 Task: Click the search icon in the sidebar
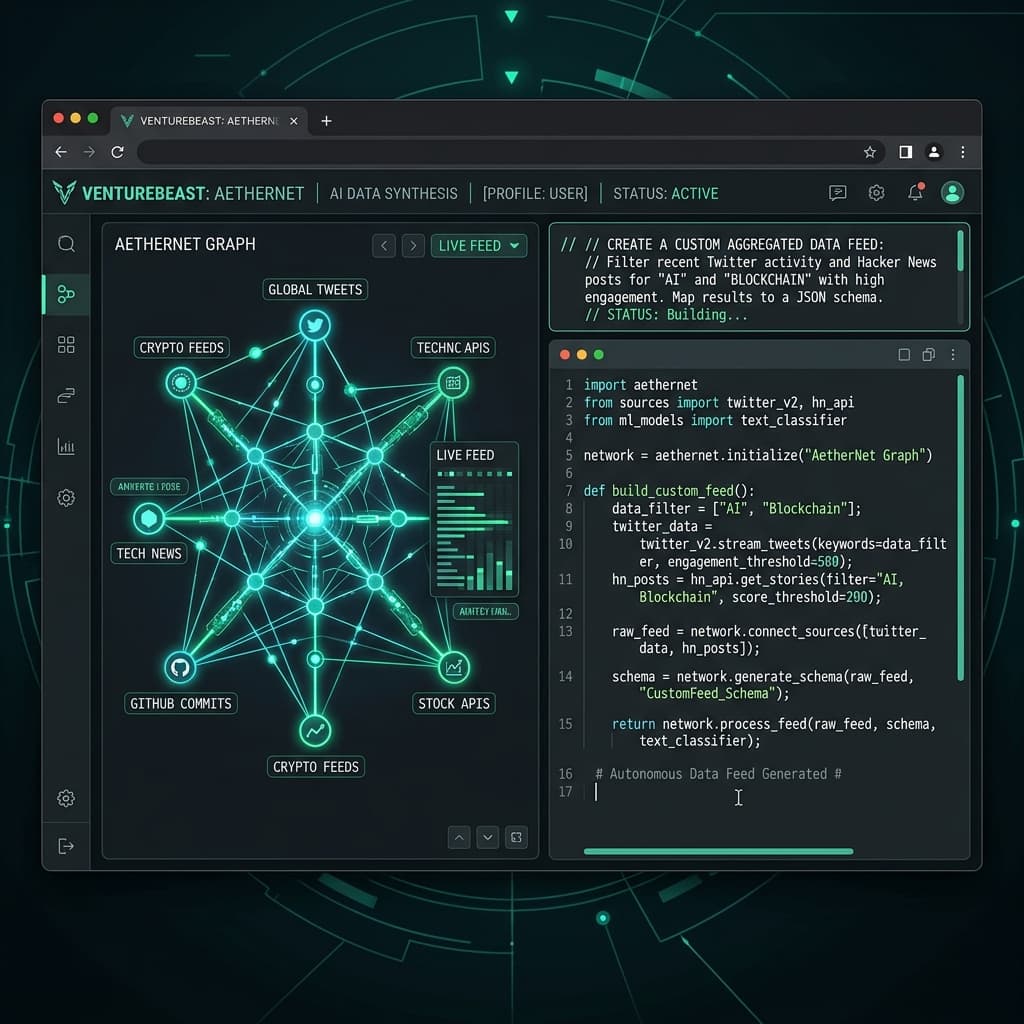point(66,244)
